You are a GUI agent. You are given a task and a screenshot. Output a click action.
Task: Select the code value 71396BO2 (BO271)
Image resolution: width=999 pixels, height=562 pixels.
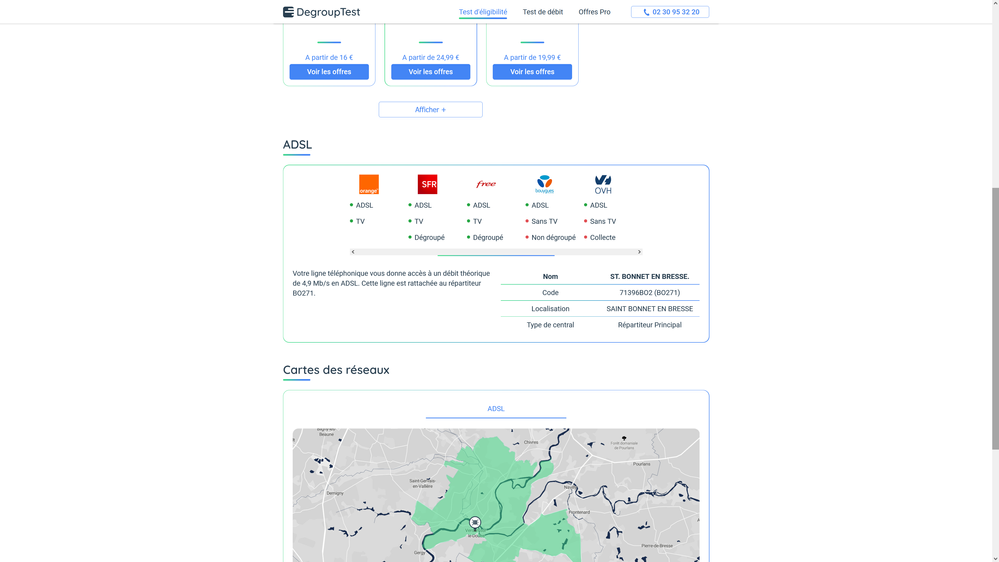649,293
